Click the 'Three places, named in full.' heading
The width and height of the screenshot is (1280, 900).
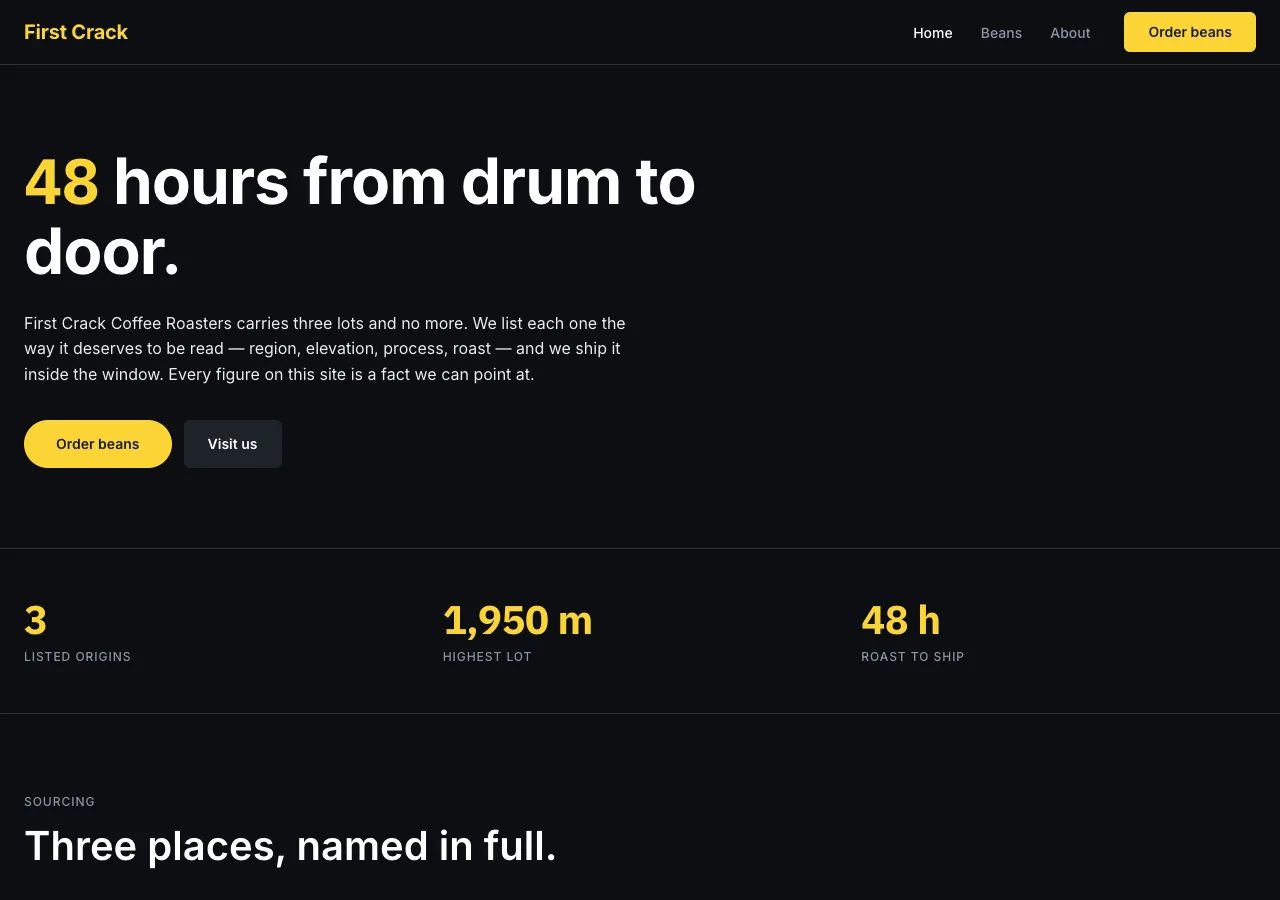[290, 846]
